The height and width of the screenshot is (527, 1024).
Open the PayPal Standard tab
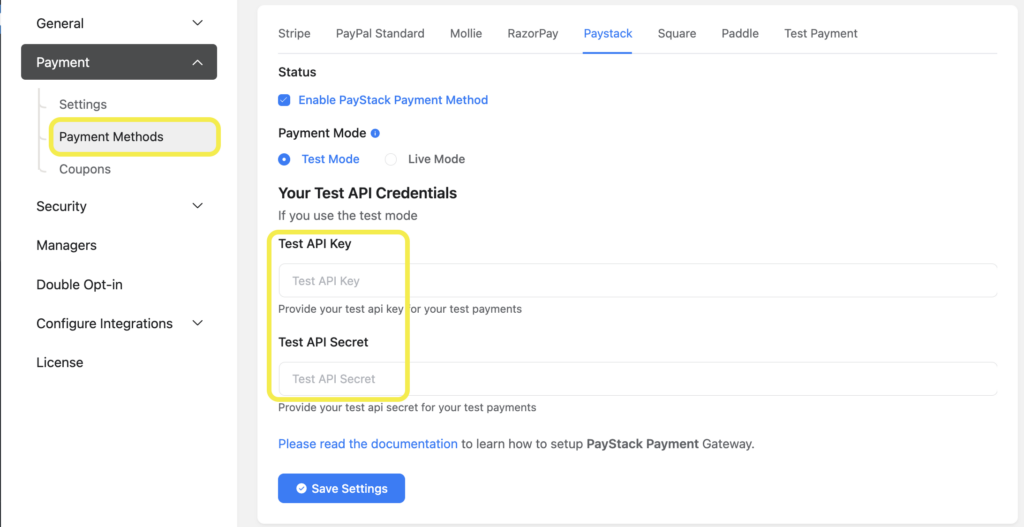point(380,33)
